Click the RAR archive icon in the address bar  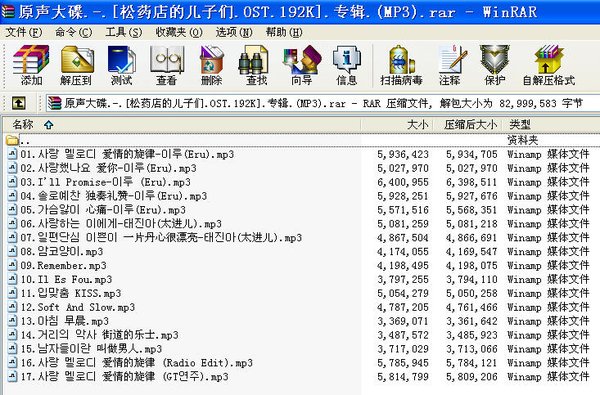[x=54, y=103]
